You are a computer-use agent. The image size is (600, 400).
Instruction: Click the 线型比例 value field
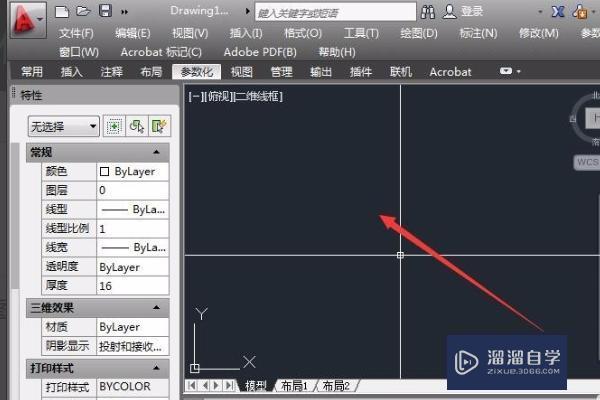[132, 229]
